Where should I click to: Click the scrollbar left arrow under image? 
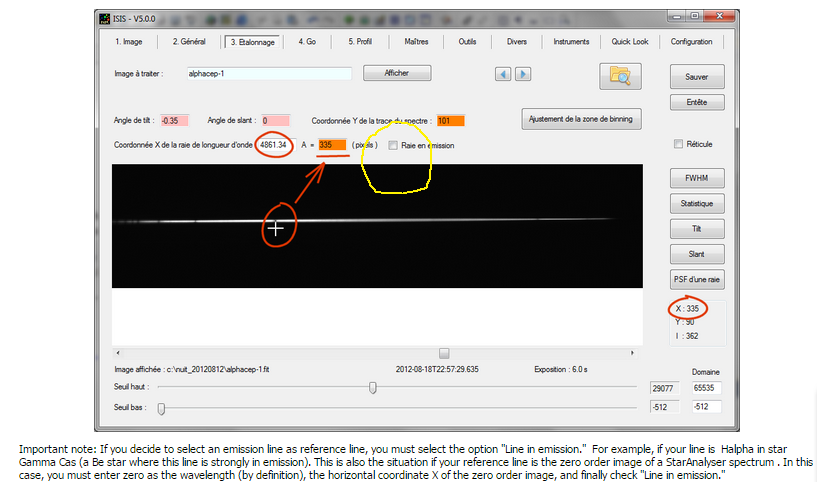pos(118,353)
